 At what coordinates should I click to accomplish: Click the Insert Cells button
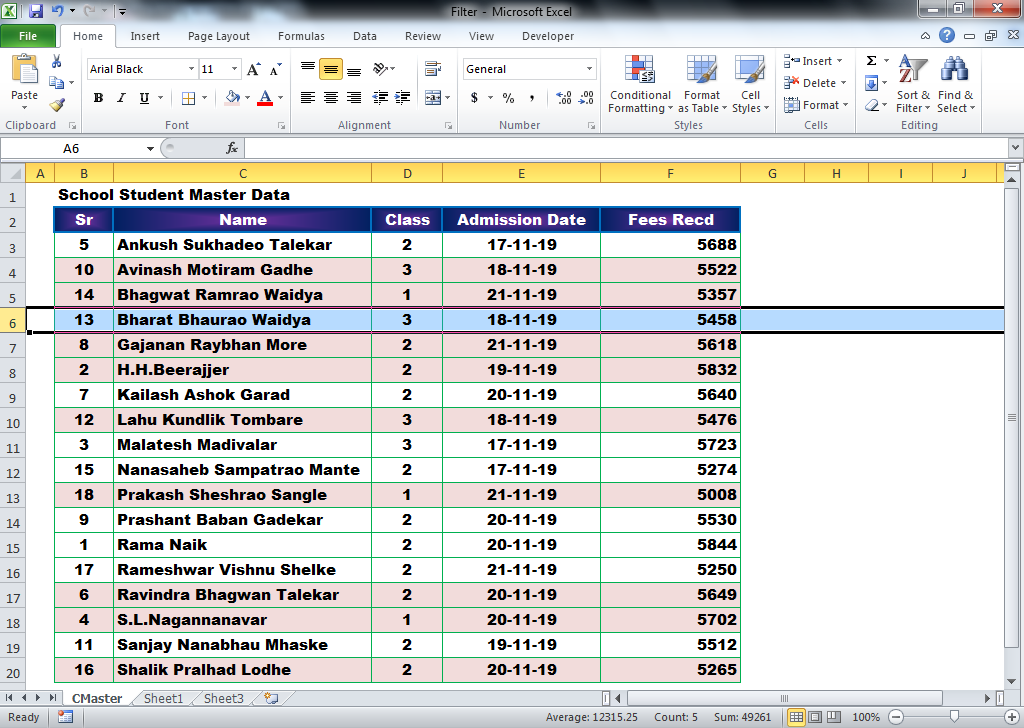tap(810, 61)
